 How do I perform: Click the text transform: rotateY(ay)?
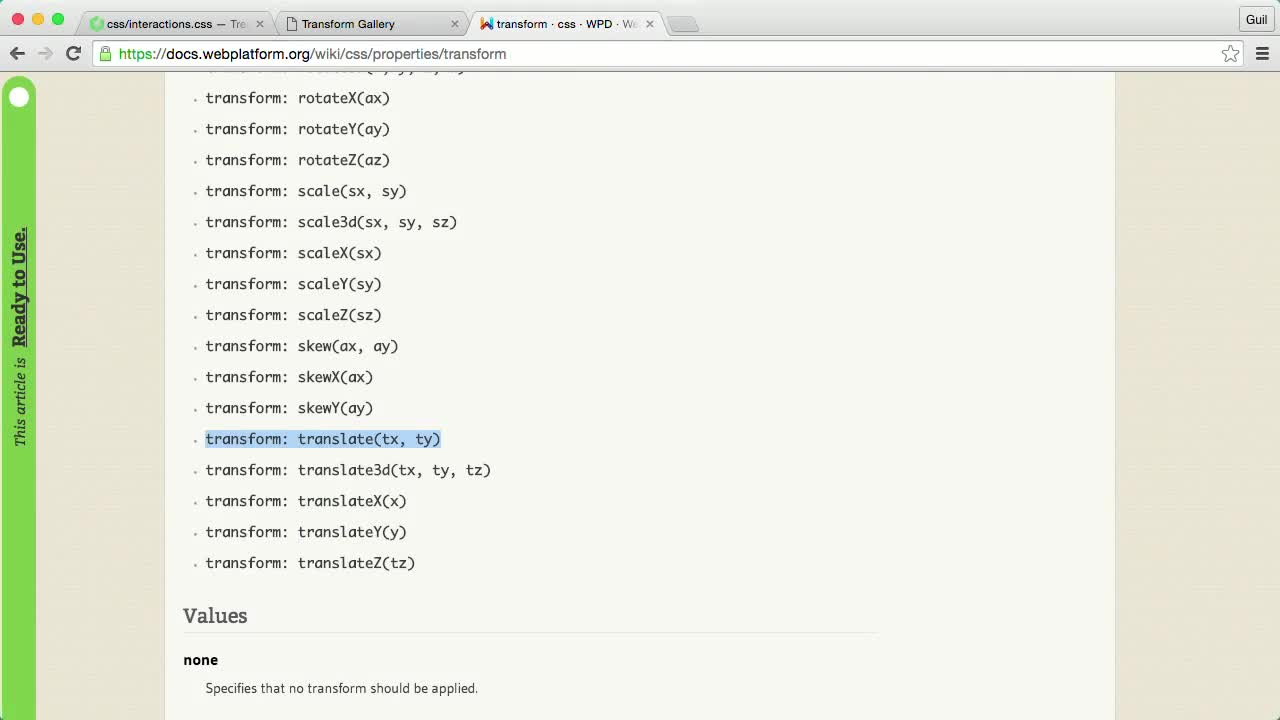(298, 129)
